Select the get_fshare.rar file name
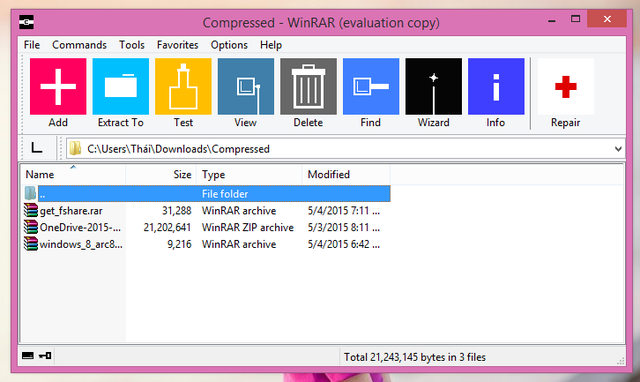 pos(71,211)
